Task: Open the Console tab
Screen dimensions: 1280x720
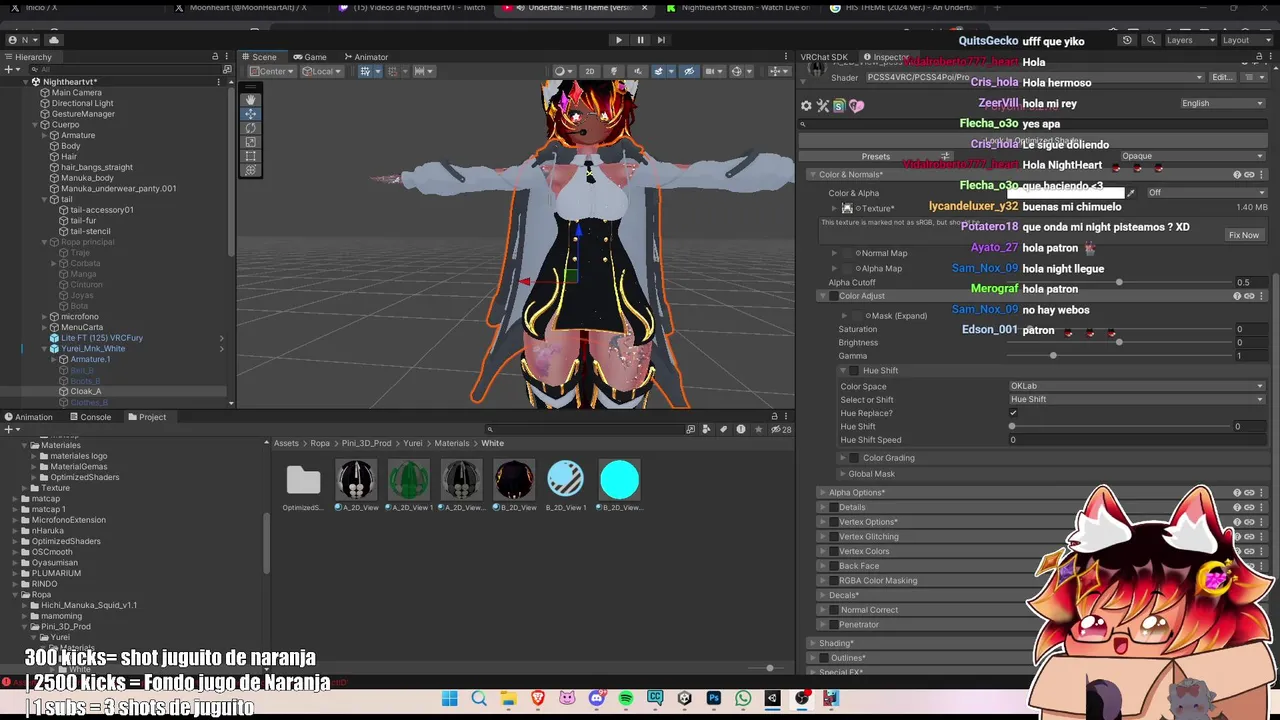Action: (x=91, y=417)
